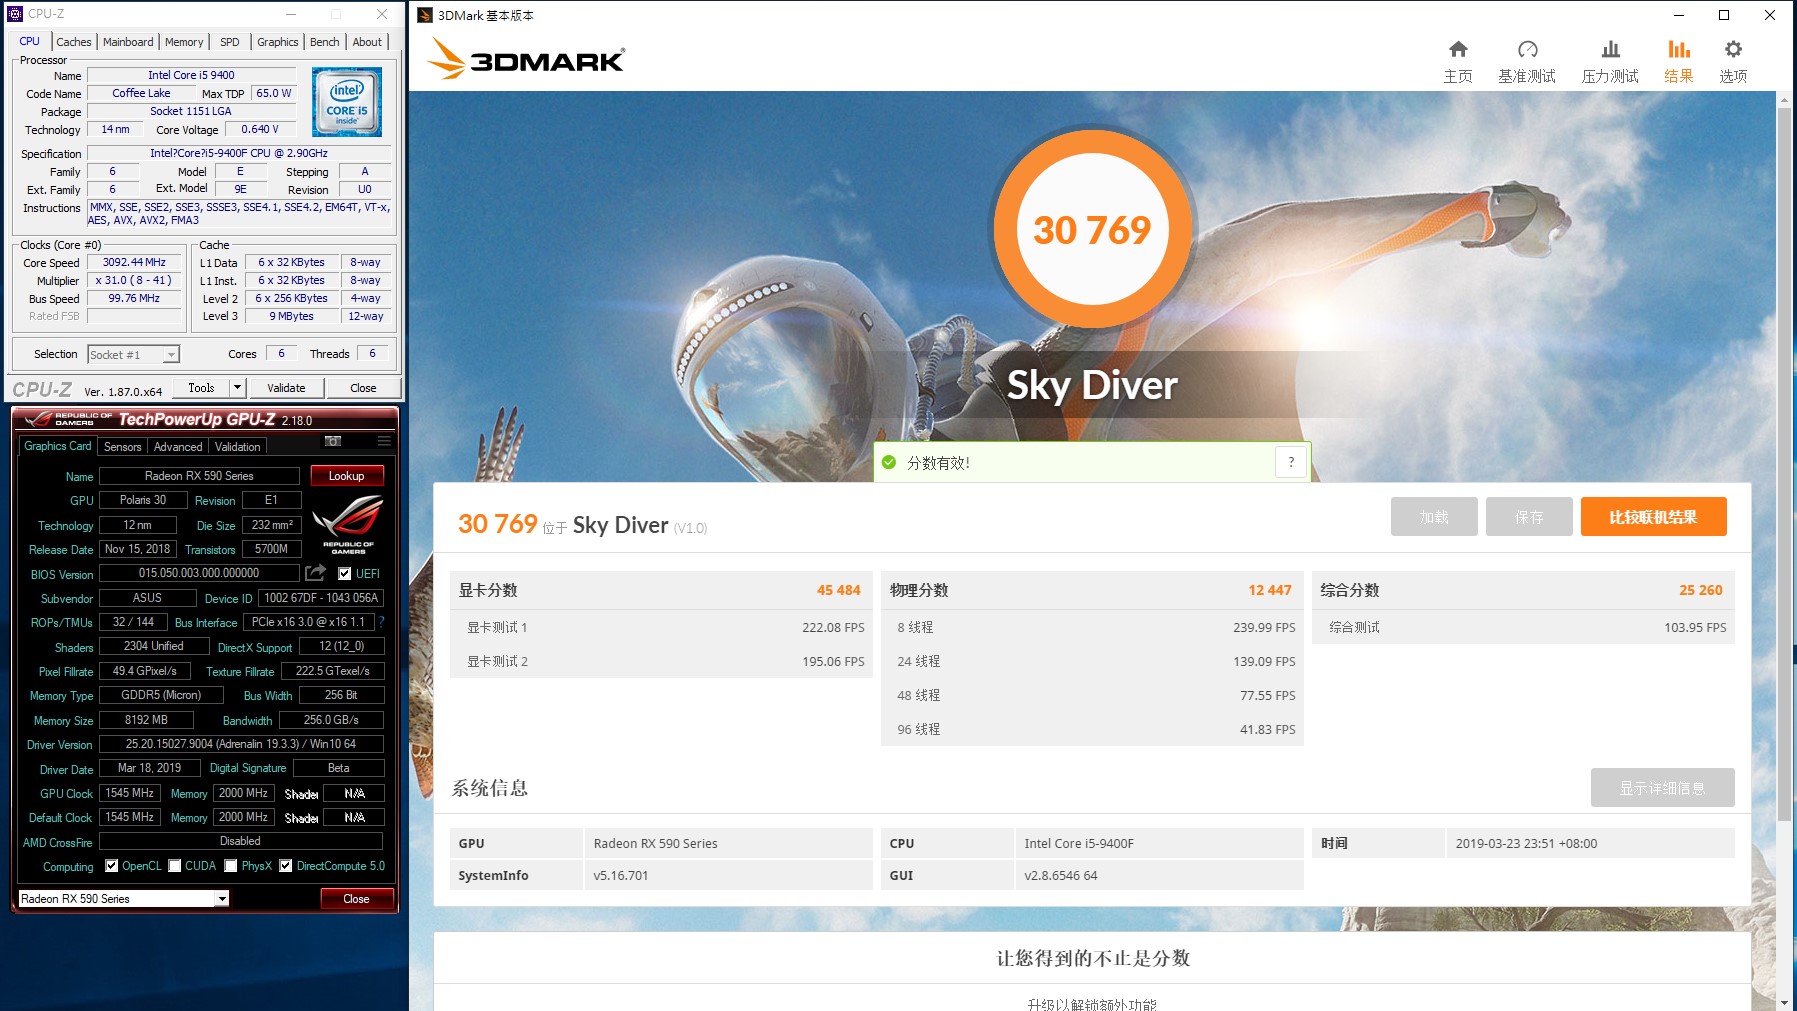
Task: Click the Tools button in CPU-Z
Action: coord(201,388)
